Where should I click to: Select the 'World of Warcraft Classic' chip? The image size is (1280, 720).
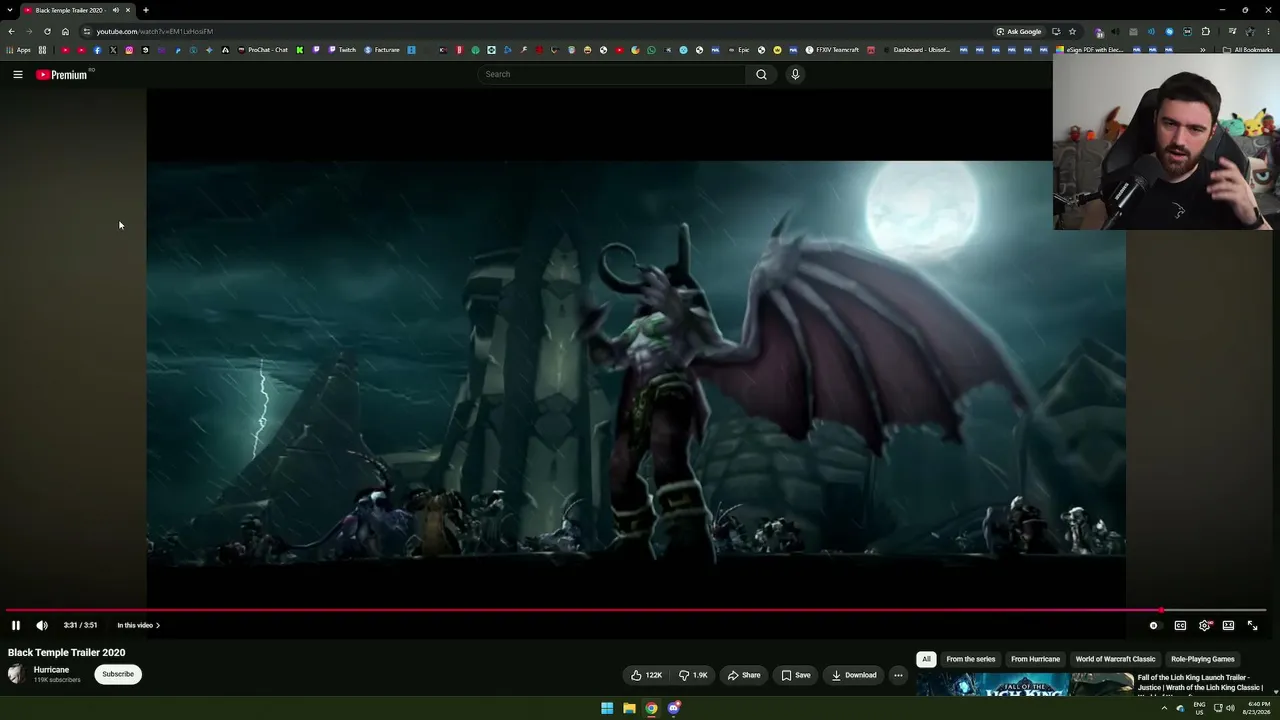[1115, 659]
